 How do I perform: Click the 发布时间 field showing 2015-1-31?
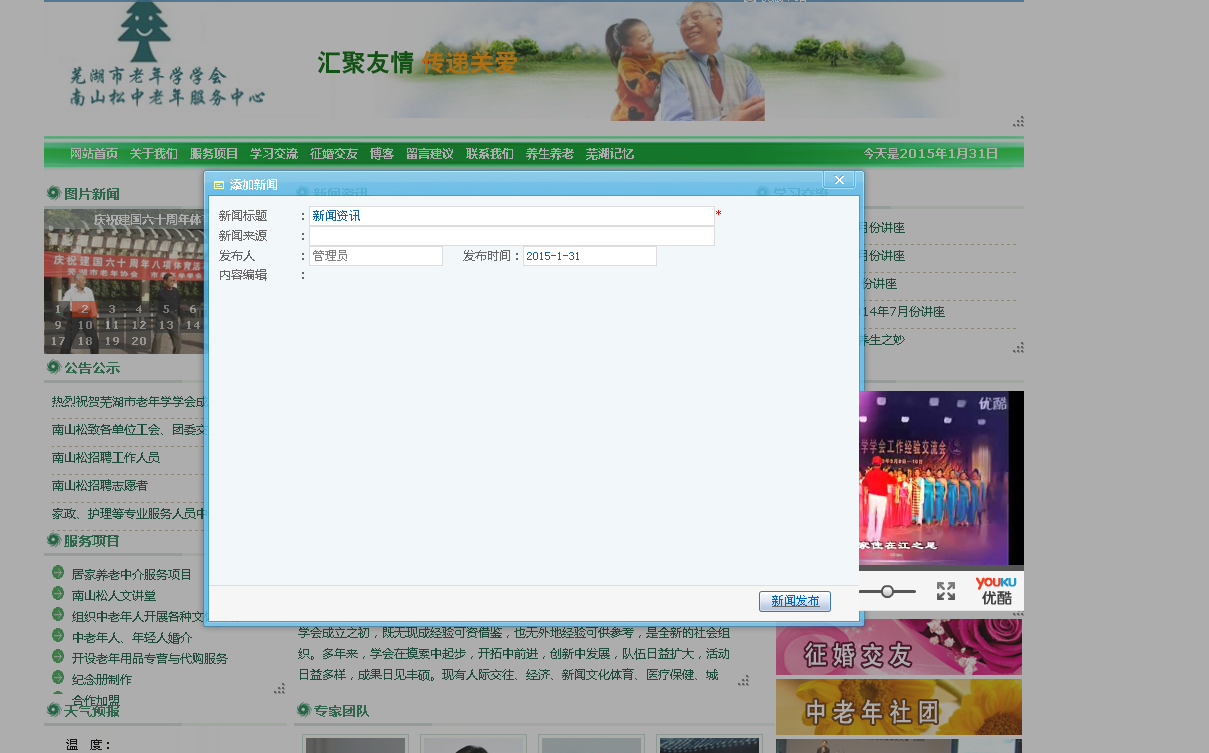(590, 256)
